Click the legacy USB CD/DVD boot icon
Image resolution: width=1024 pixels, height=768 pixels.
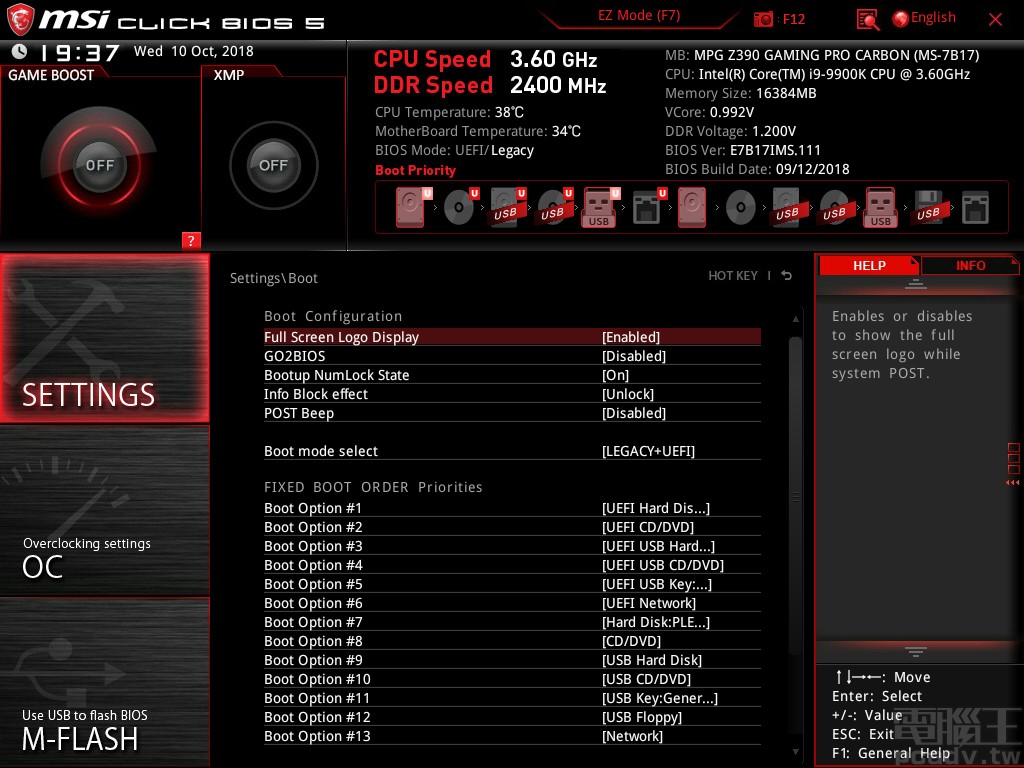[x=835, y=207]
